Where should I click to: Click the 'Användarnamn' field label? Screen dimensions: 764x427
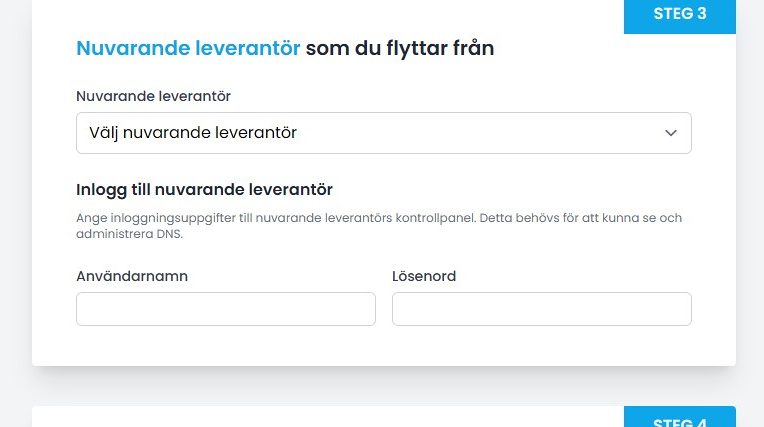coord(132,276)
